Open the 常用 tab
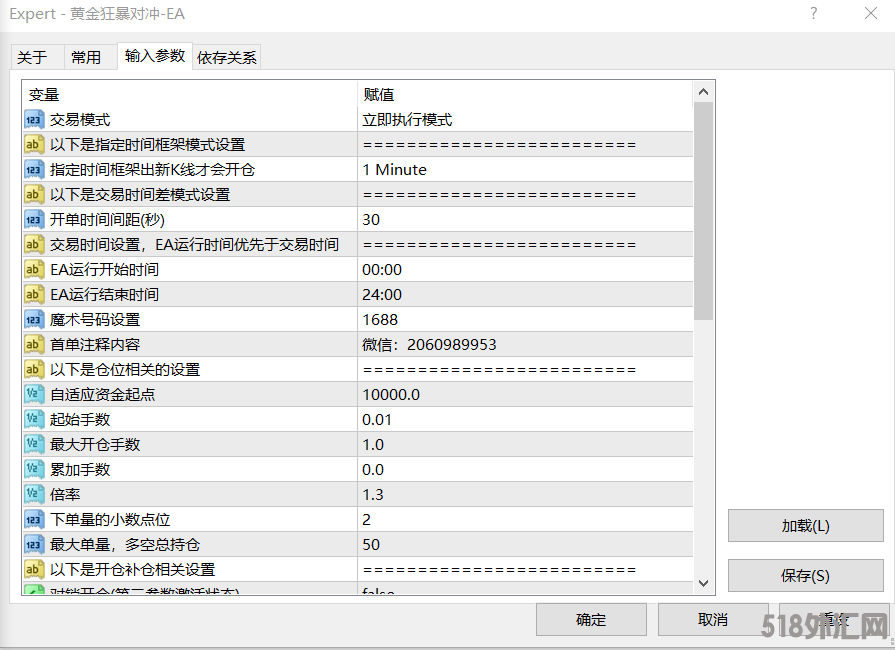The height and width of the screenshot is (650, 895). point(86,58)
